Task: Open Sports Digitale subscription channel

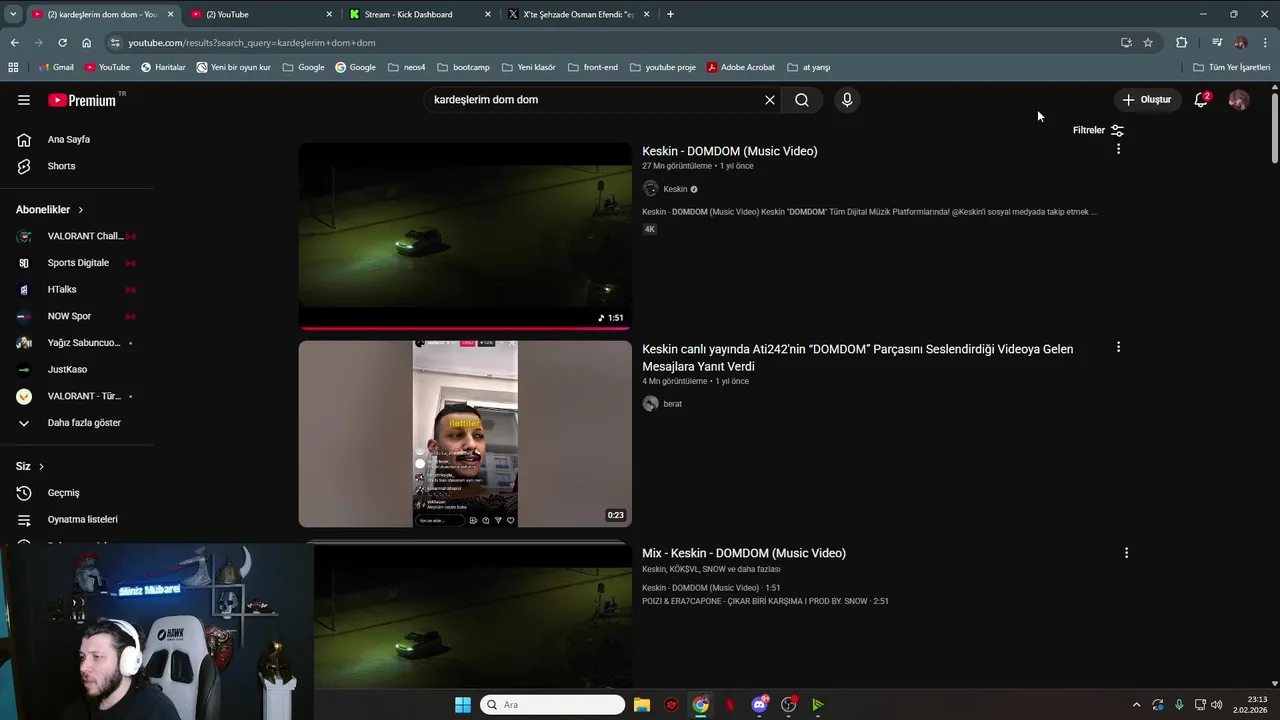Action: 77,263
